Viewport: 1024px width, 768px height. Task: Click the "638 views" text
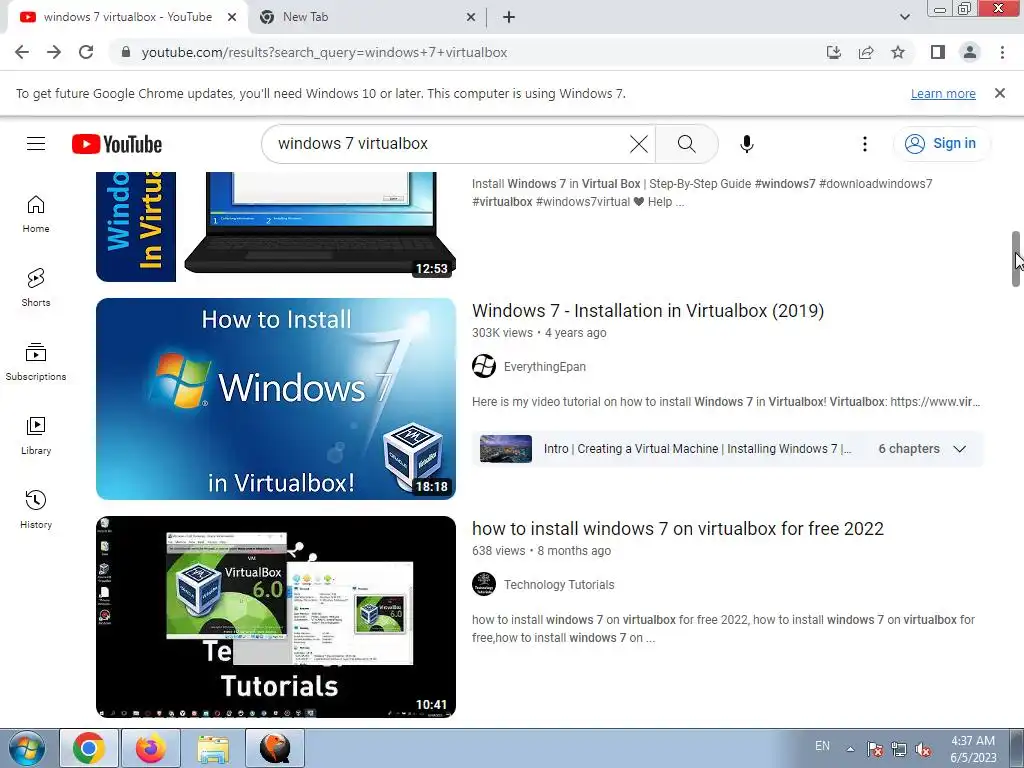pyautogui.click(x=498, y=551)
